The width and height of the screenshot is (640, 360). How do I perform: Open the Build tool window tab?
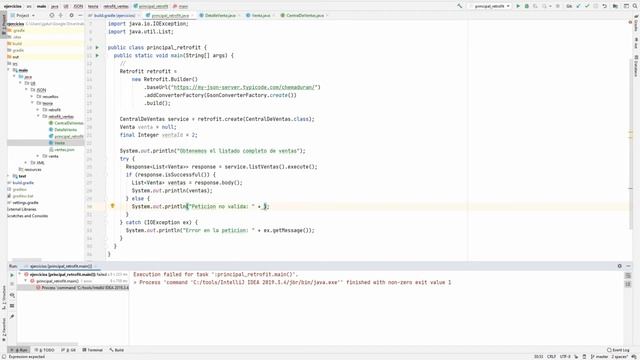click(x=117, y=350)
